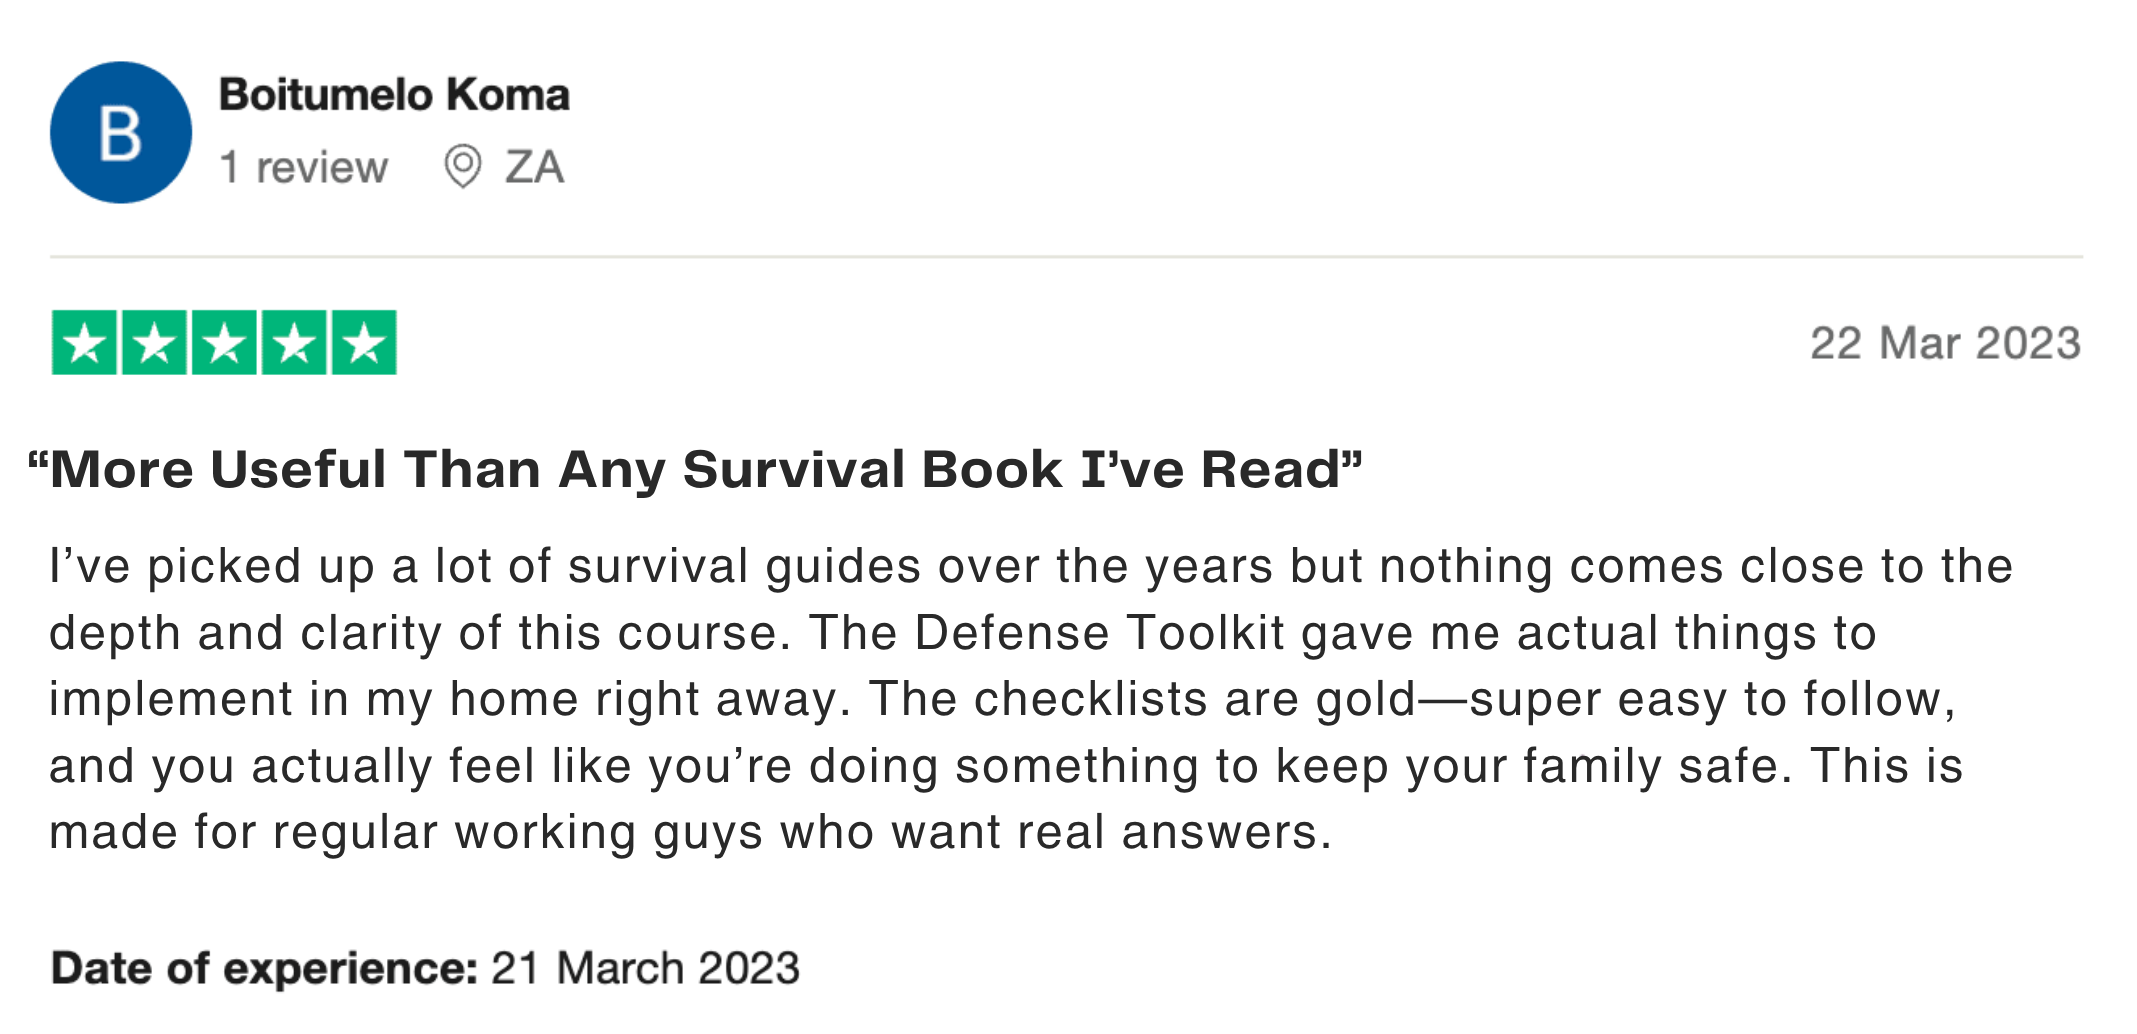Click the first line starting "I've picked up"

1030,566
